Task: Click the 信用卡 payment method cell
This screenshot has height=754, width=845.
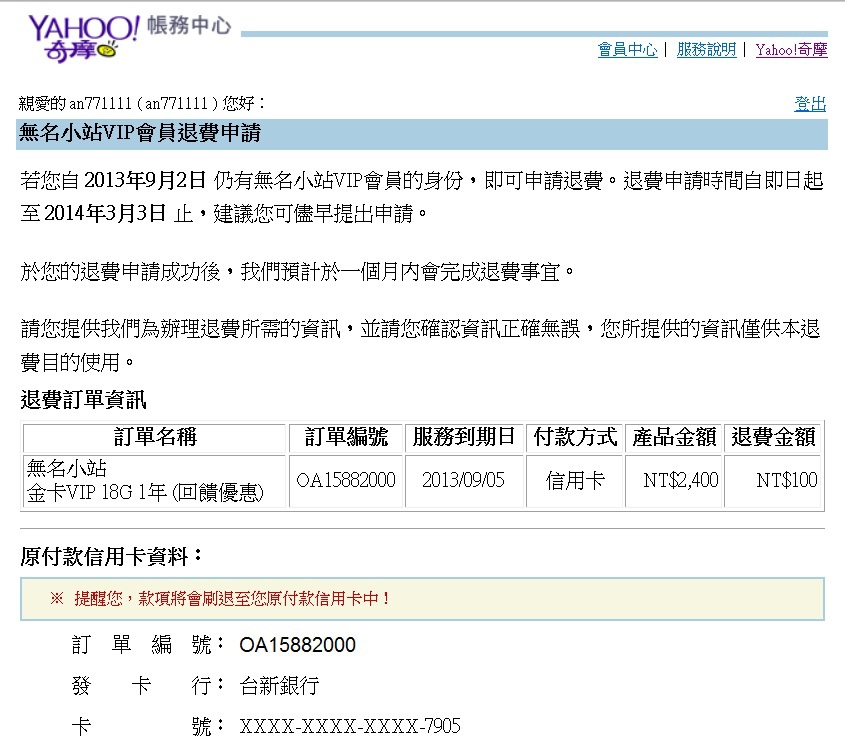Action: click(574, 481)
